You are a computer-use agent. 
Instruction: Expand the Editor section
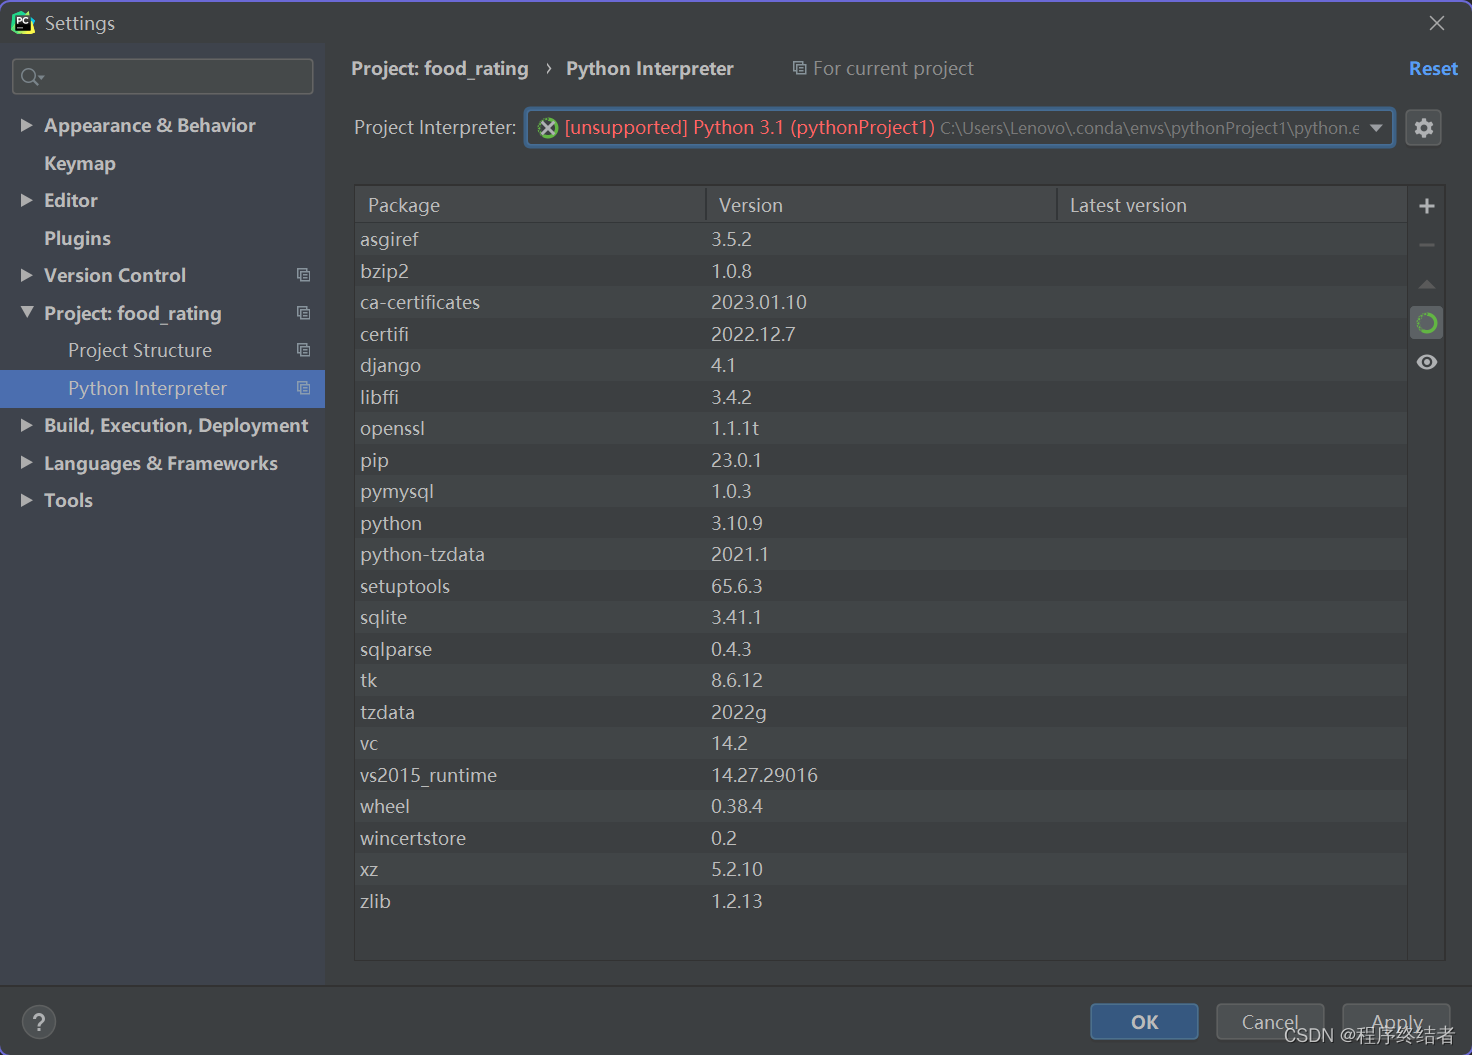(x=27, y=200)
